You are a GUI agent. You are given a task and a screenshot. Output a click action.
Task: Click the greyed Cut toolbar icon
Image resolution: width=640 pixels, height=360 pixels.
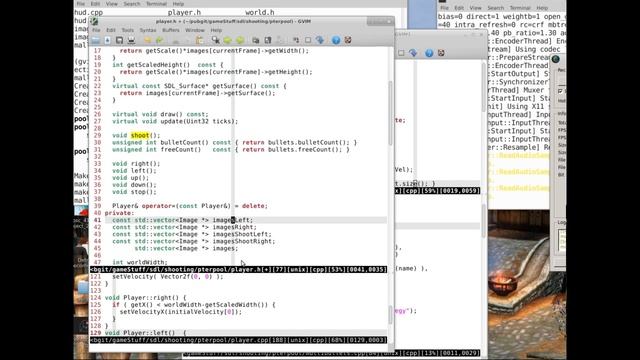176,40
